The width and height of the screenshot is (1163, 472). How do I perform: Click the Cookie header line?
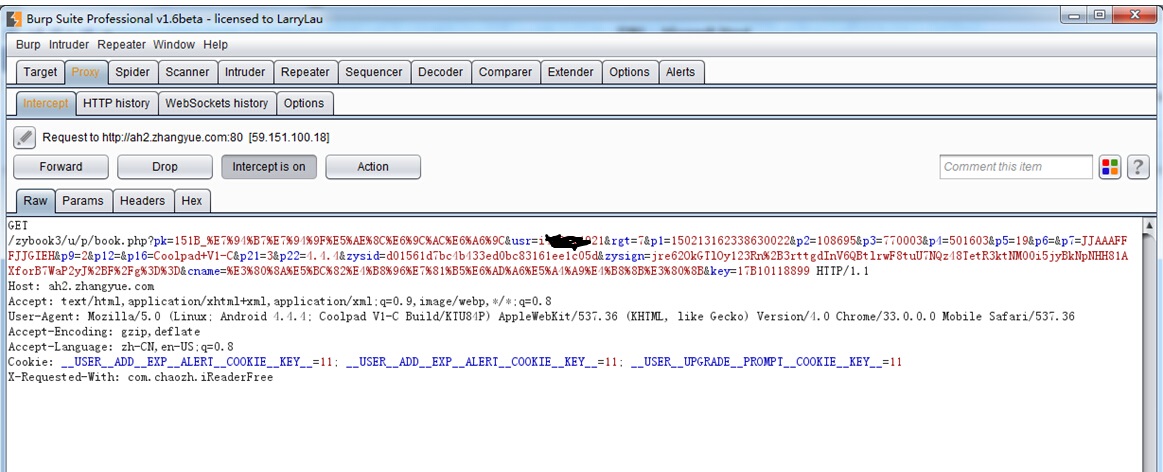[x=455, y=362]
